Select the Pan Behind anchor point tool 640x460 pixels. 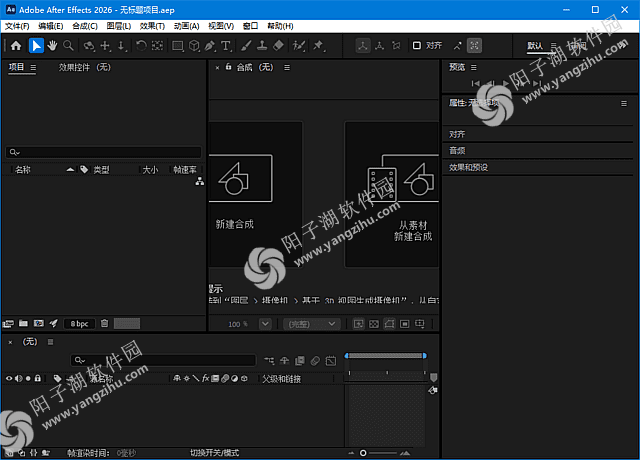(158, 45)
